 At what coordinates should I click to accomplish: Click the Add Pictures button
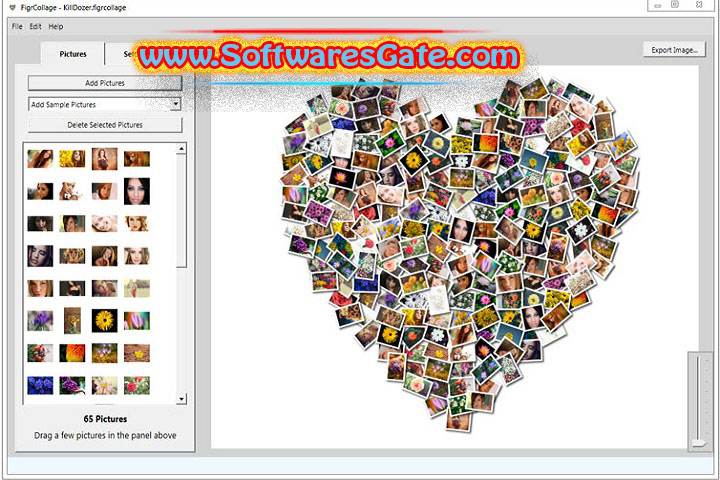[105, 83]
